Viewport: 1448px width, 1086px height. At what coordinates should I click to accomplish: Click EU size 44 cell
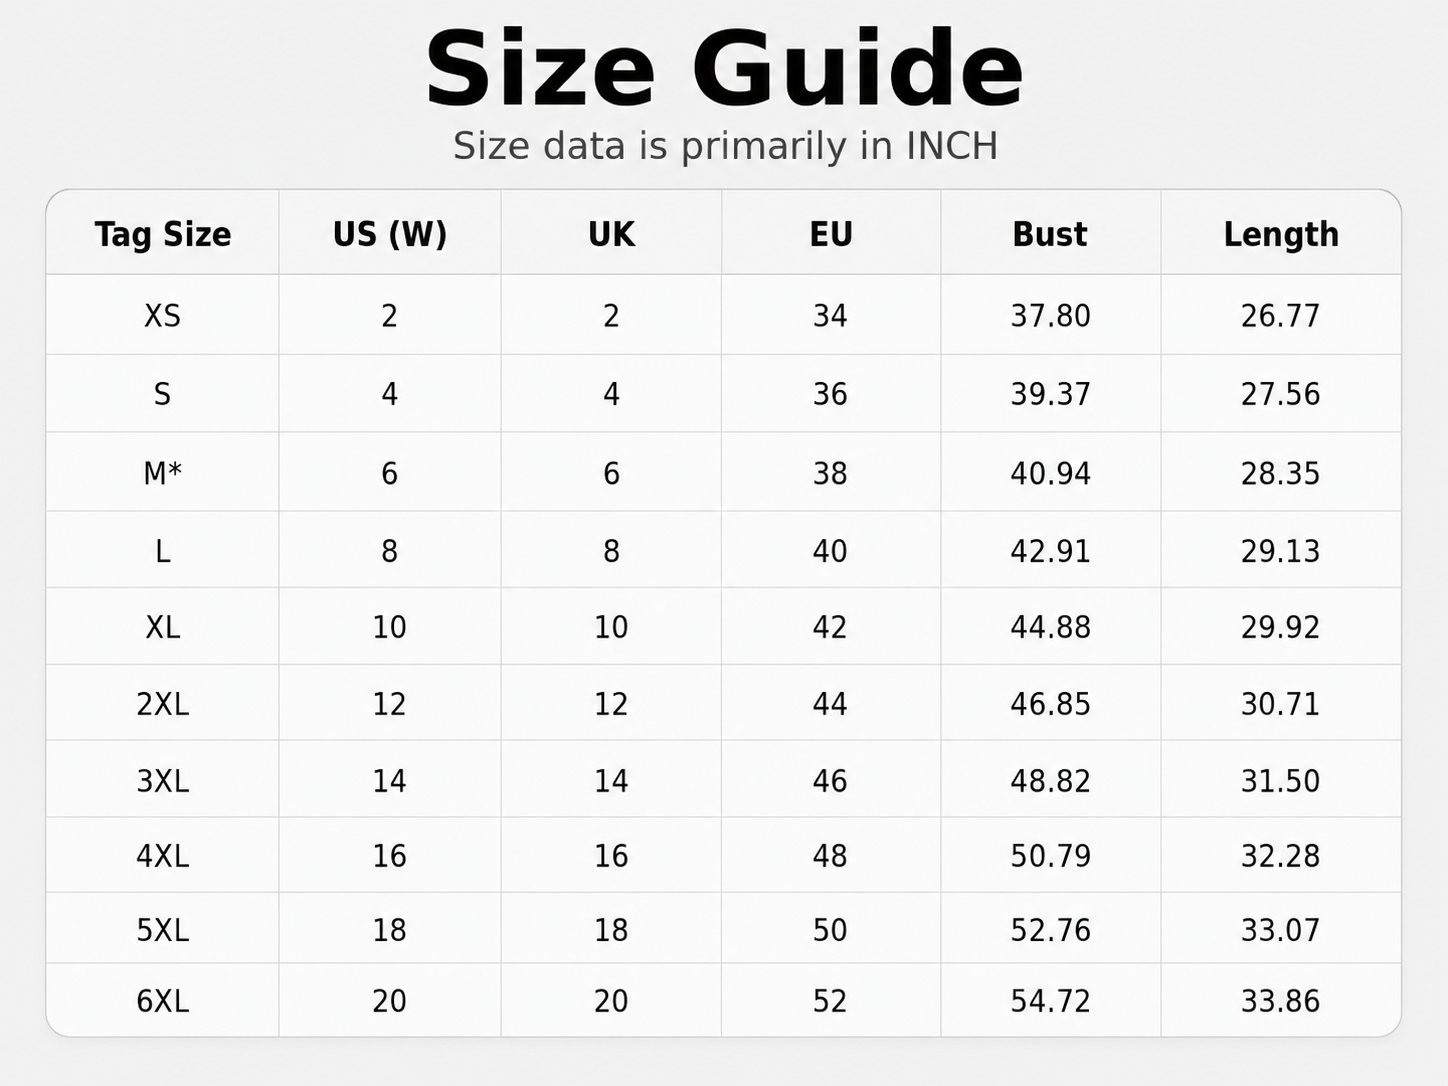click(x=830, y=704)
